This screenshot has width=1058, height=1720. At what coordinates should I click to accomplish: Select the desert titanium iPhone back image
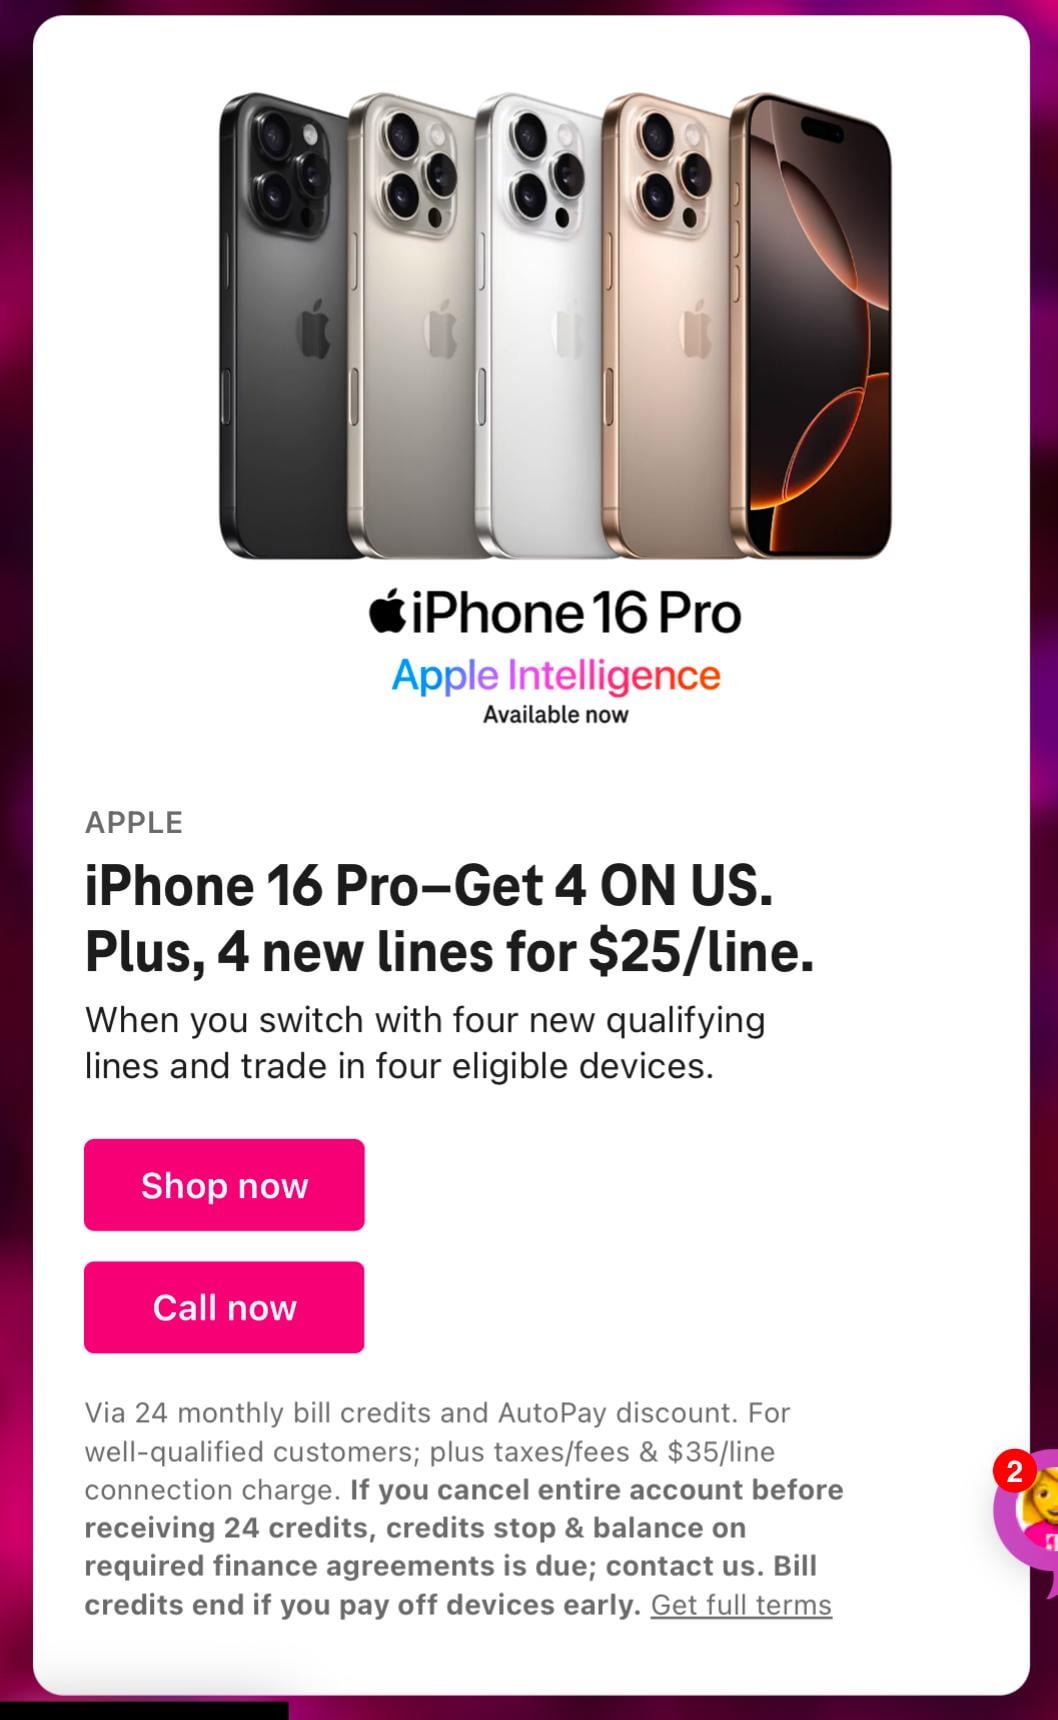pyautogui.click(x=665, y=325)
